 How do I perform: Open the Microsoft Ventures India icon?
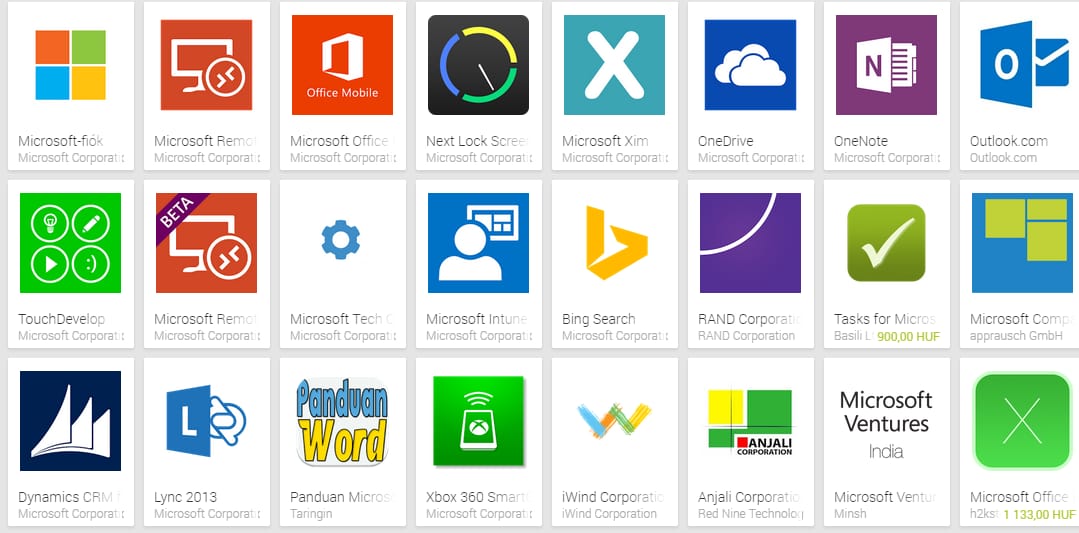click(886, 424)
